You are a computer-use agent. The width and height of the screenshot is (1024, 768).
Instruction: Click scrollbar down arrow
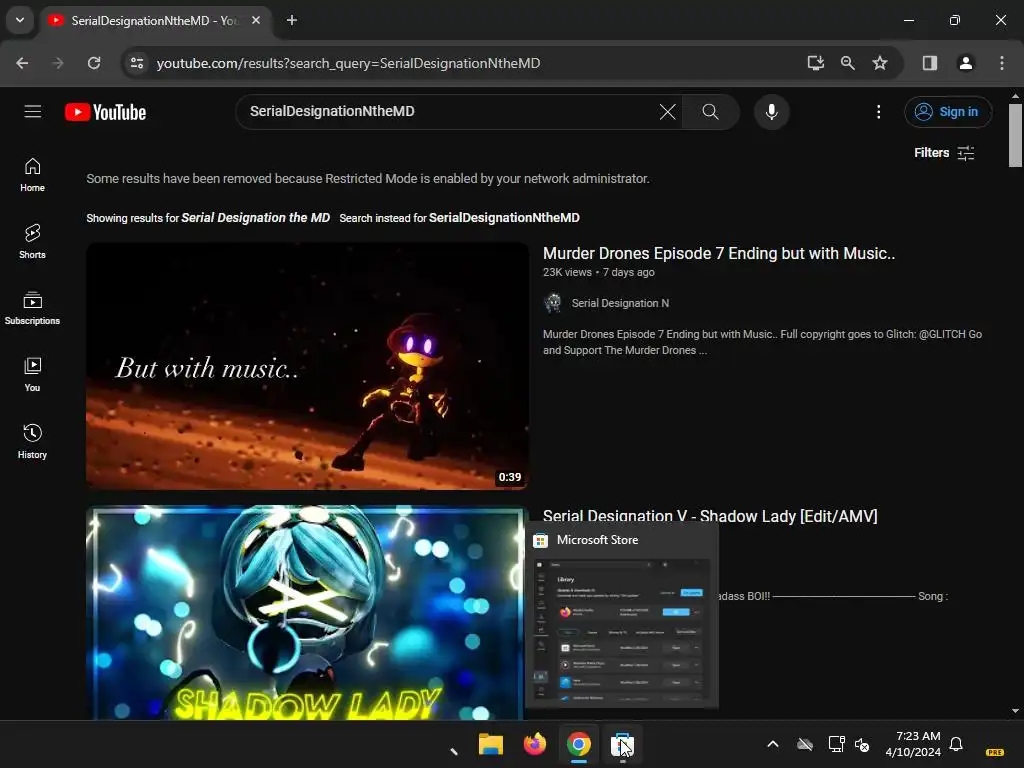point(1015,711)
